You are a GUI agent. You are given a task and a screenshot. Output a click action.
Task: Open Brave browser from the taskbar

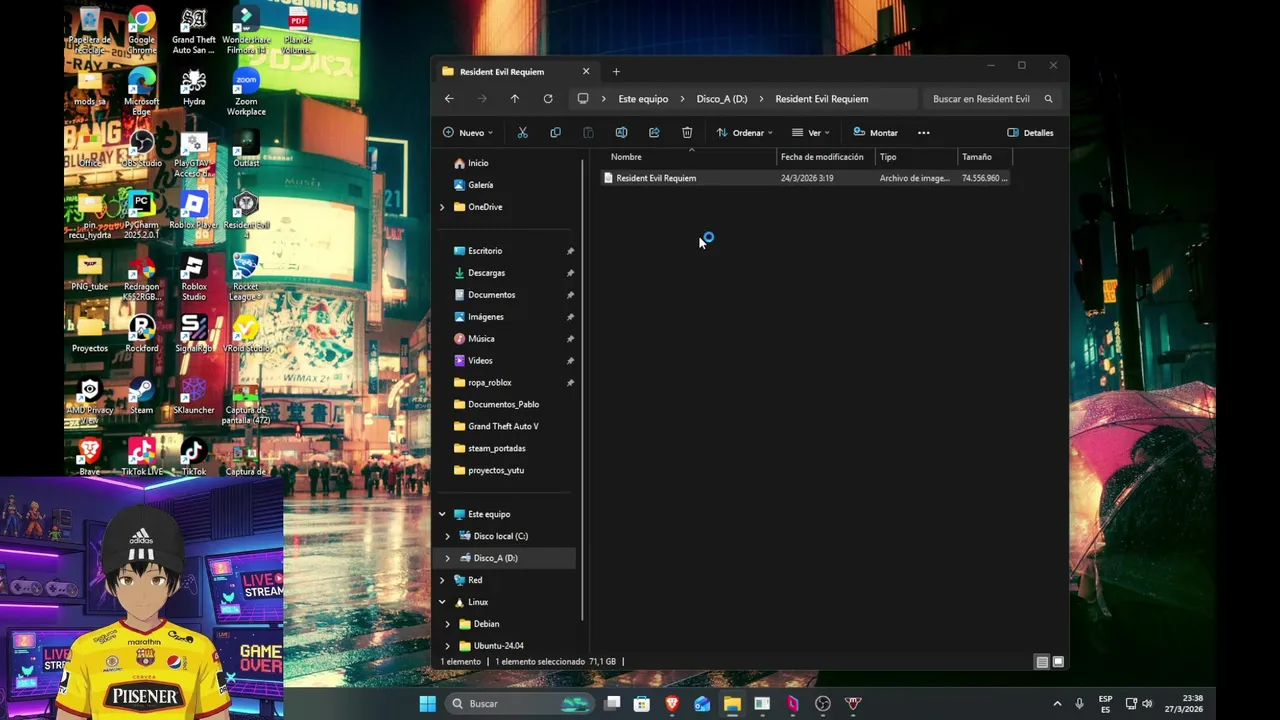(x=672, y=704)
